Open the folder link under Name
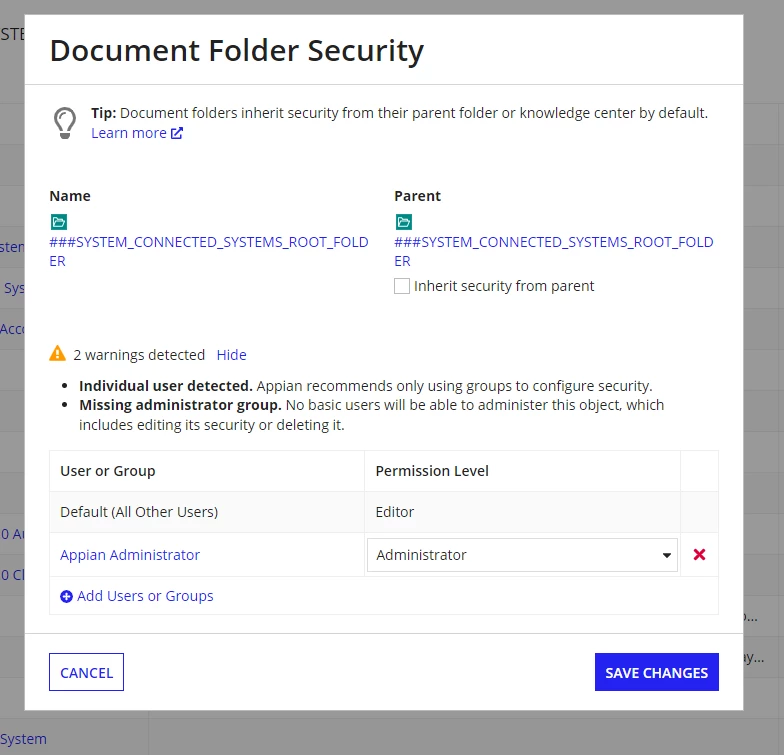Image resolution: width=784 pixels, height=755 pixels. click(x=208, y=252)
